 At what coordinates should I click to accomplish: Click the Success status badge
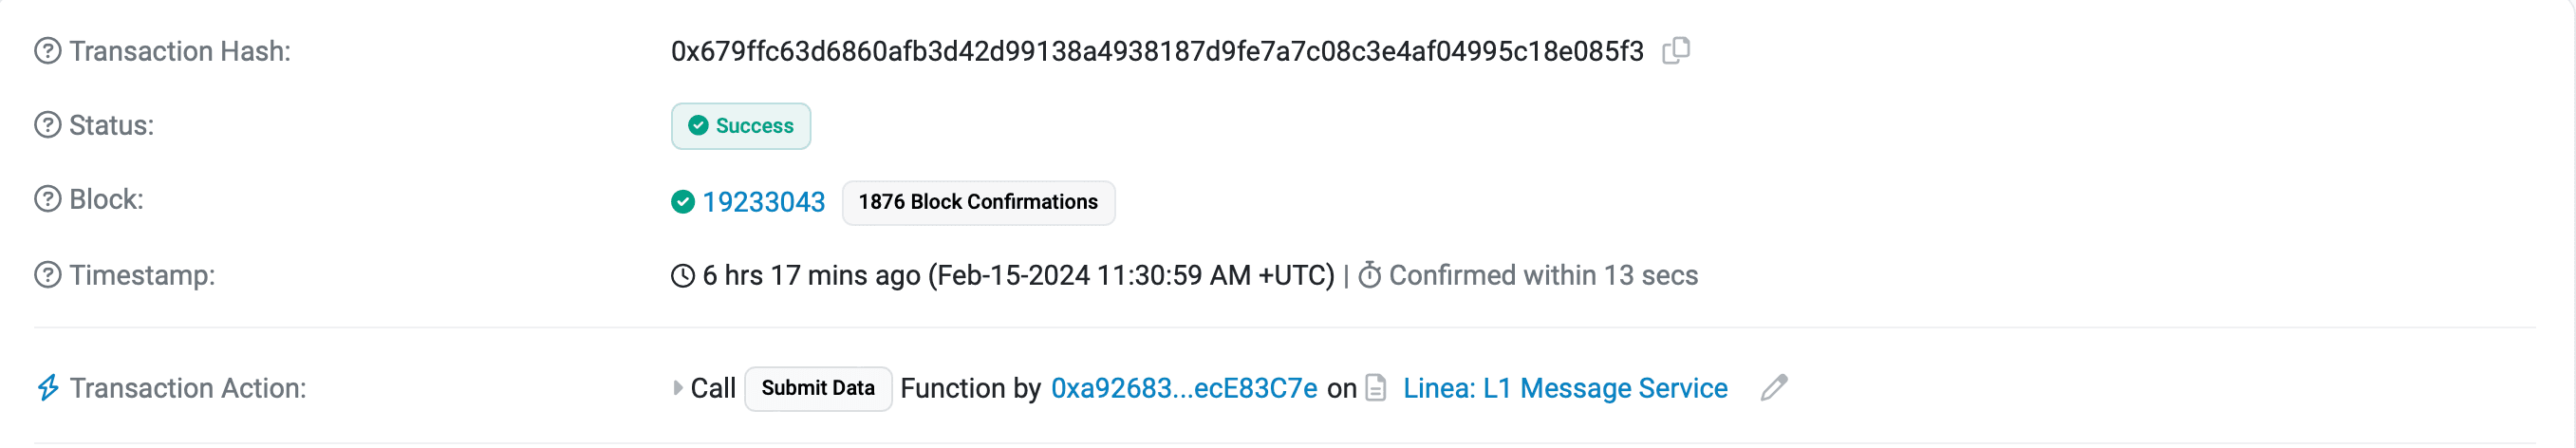[x=740, y=126]
